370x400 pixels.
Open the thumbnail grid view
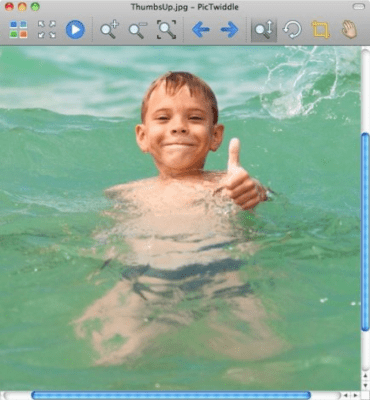(18, 29)
